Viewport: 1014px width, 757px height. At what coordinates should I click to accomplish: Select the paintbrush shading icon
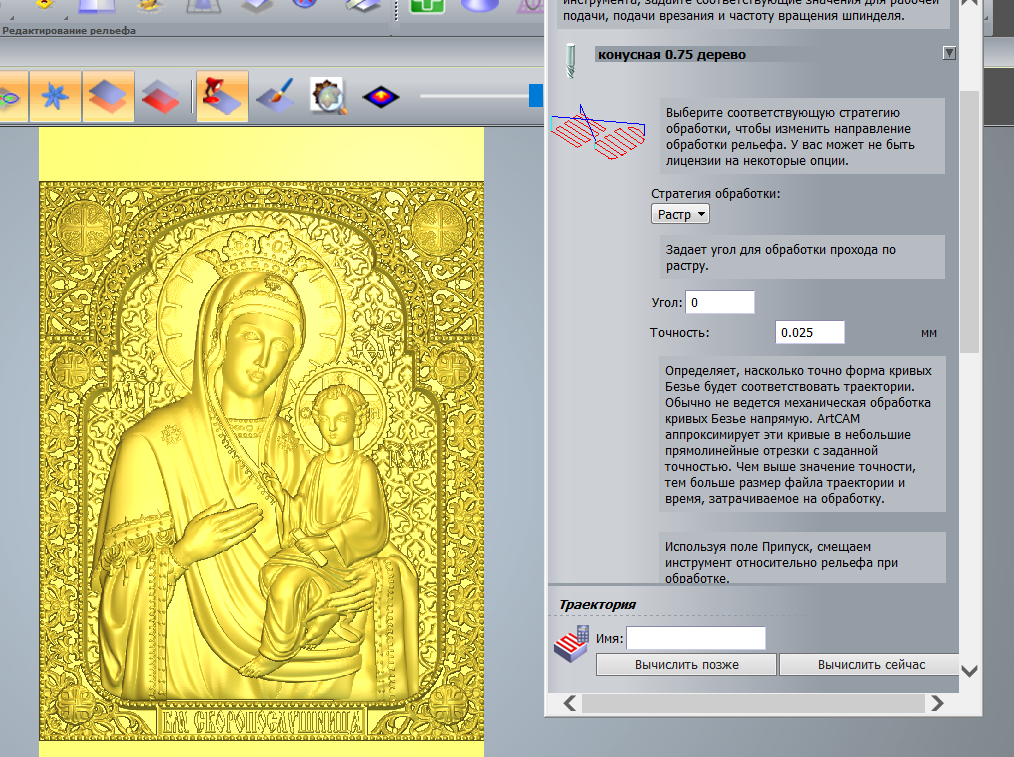(x=275, y=97)
